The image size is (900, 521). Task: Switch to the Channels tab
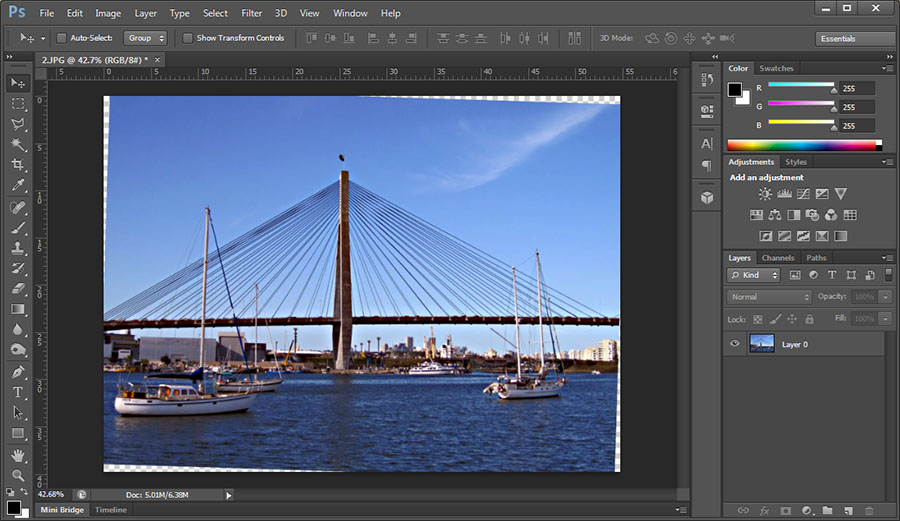click(x=778, y=258)
